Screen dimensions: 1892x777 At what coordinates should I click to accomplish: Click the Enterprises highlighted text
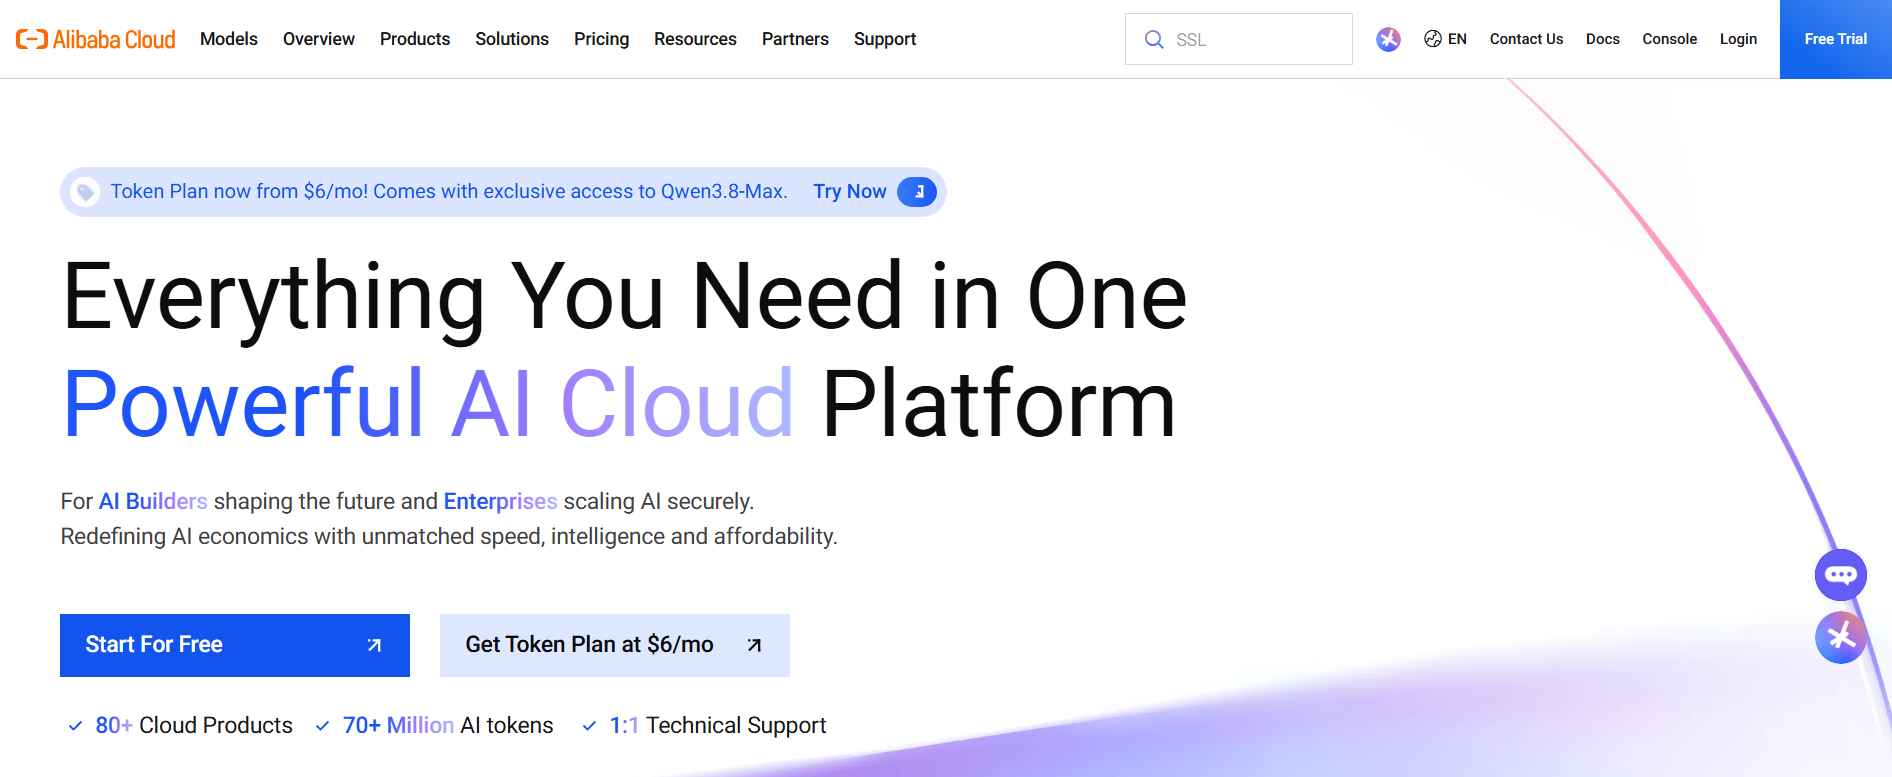pos(501,501)
